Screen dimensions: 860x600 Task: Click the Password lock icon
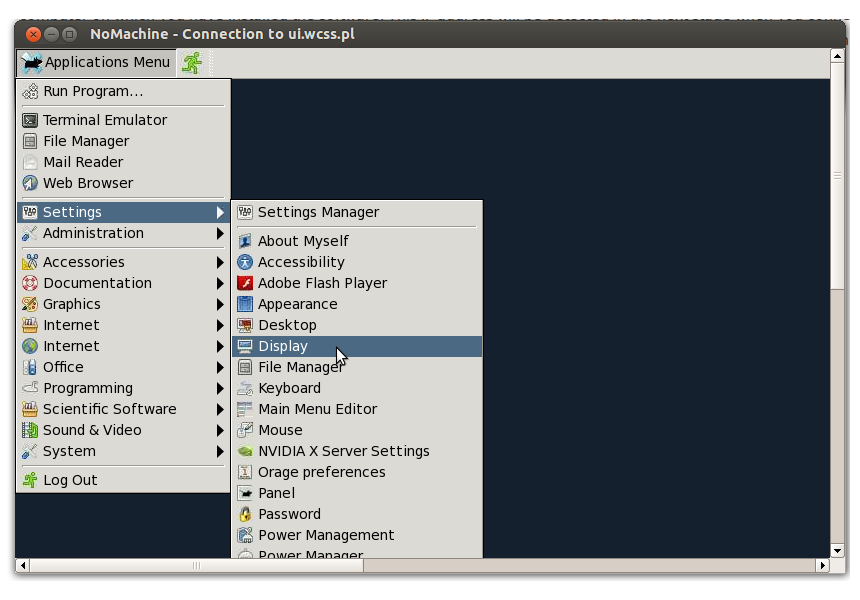pos(245,514)
